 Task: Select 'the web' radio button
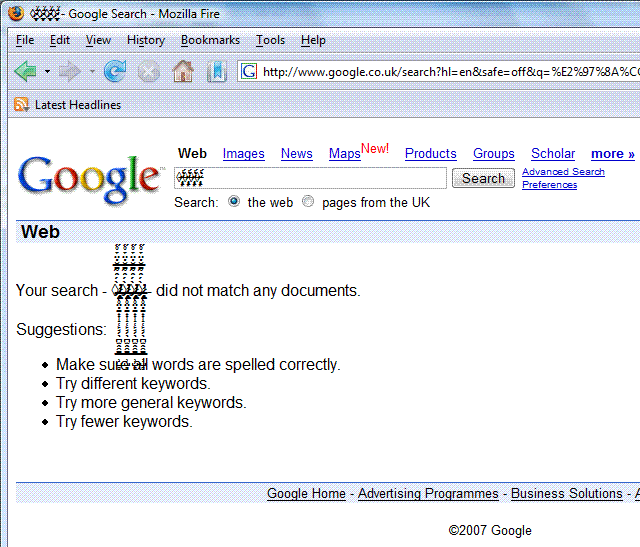(x=234, y=201)
